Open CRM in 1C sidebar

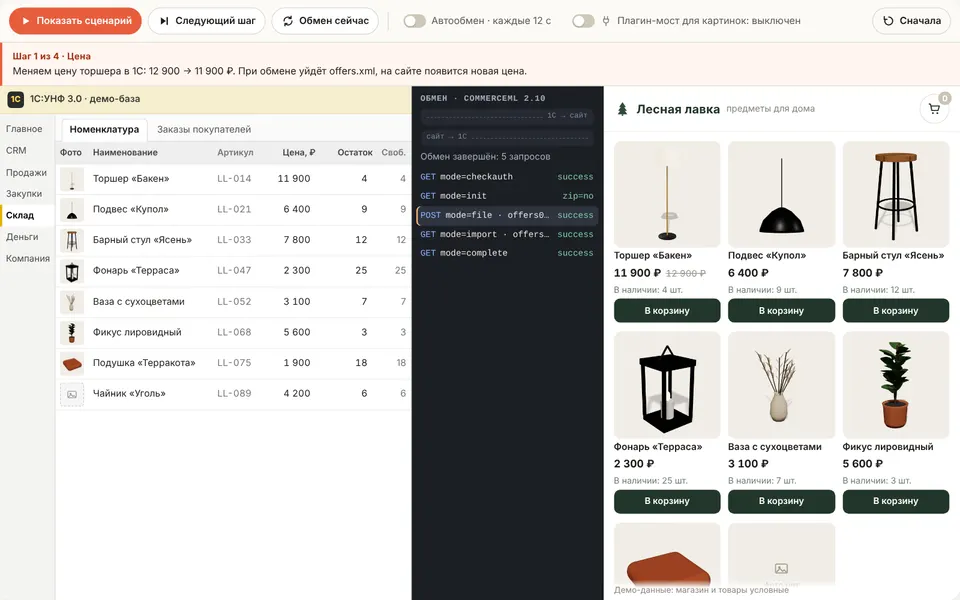[x=16, y=151]
